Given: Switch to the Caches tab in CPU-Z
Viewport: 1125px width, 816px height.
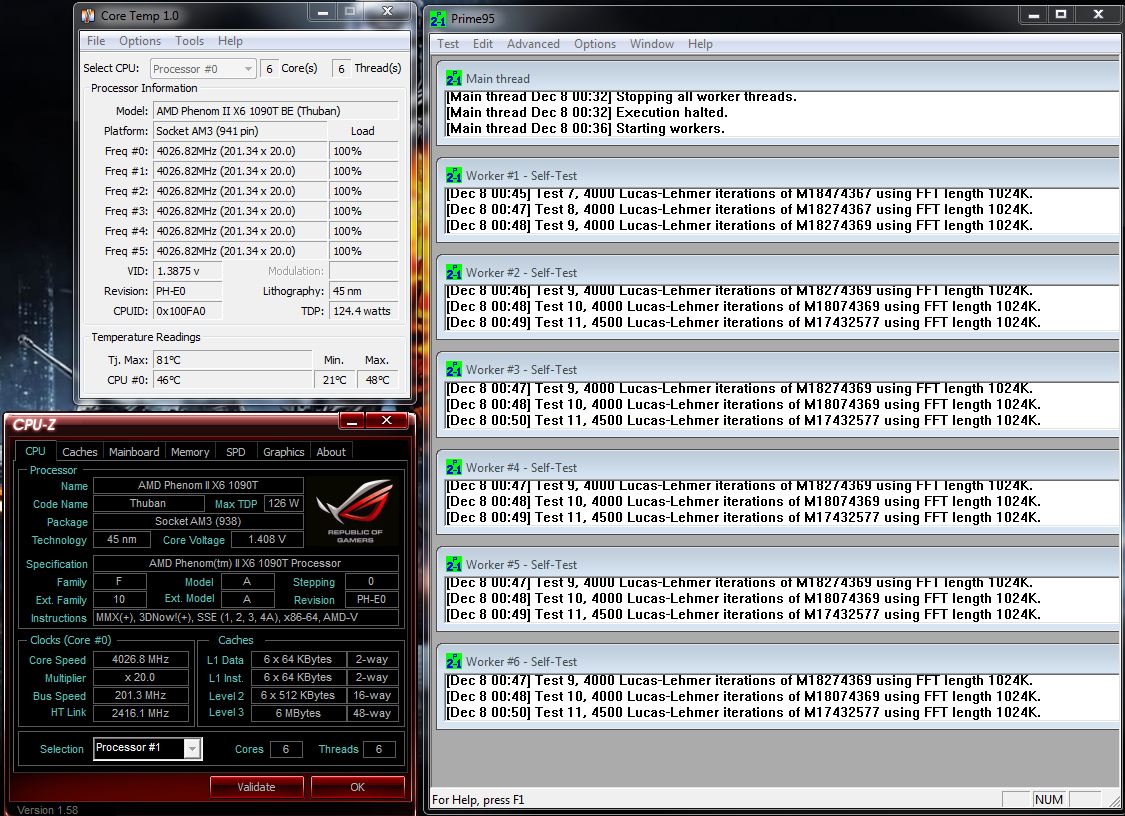Looking at the screenshot, I should pos(80,451).
